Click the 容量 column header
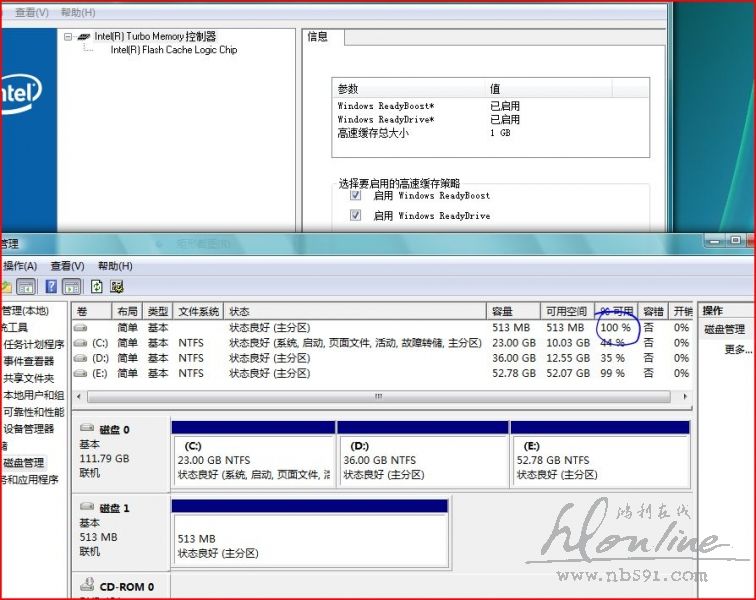This screenshot has width=756, height=600. click(501, 311)
